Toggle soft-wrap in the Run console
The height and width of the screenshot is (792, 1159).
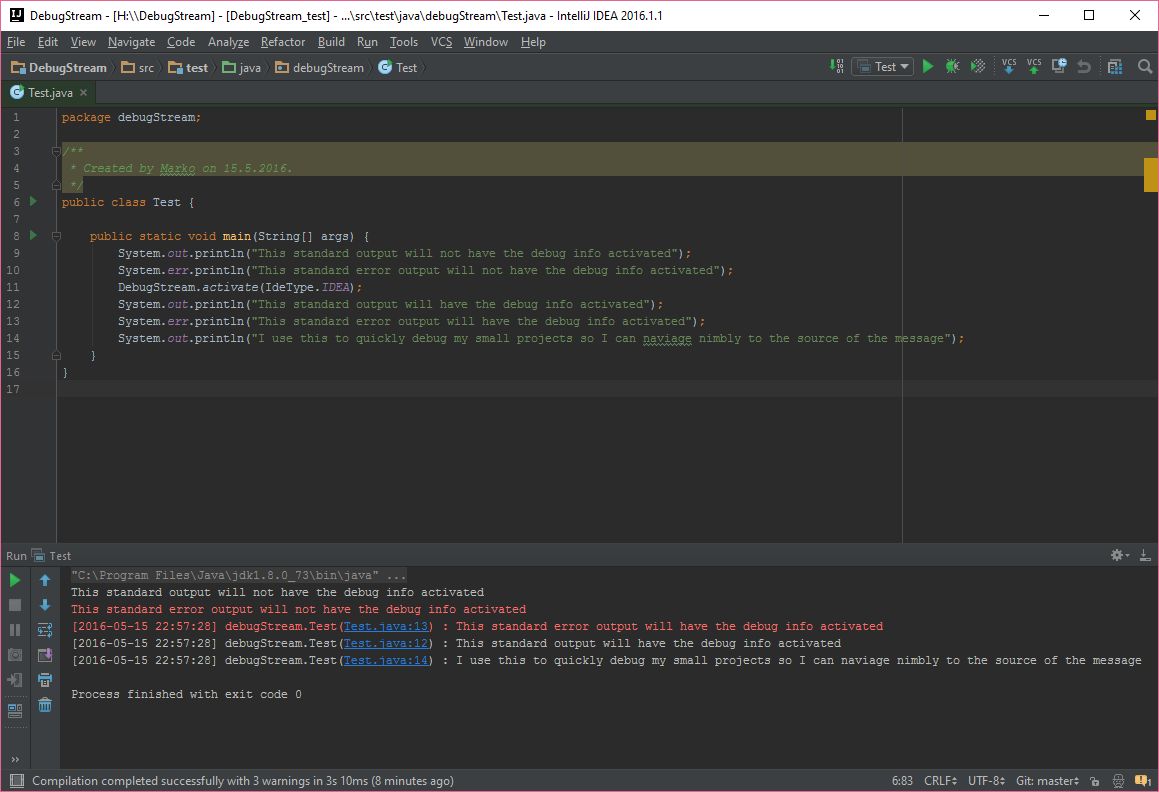tap(45, 630)
